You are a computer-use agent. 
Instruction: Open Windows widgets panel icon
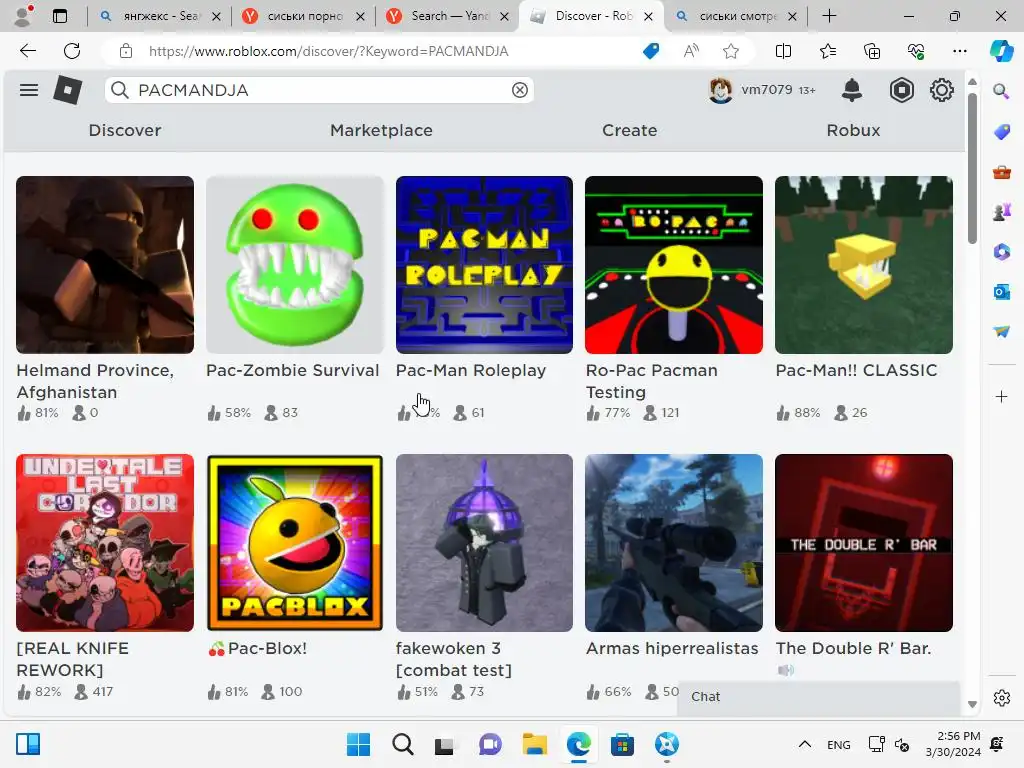tap(28, 744)
